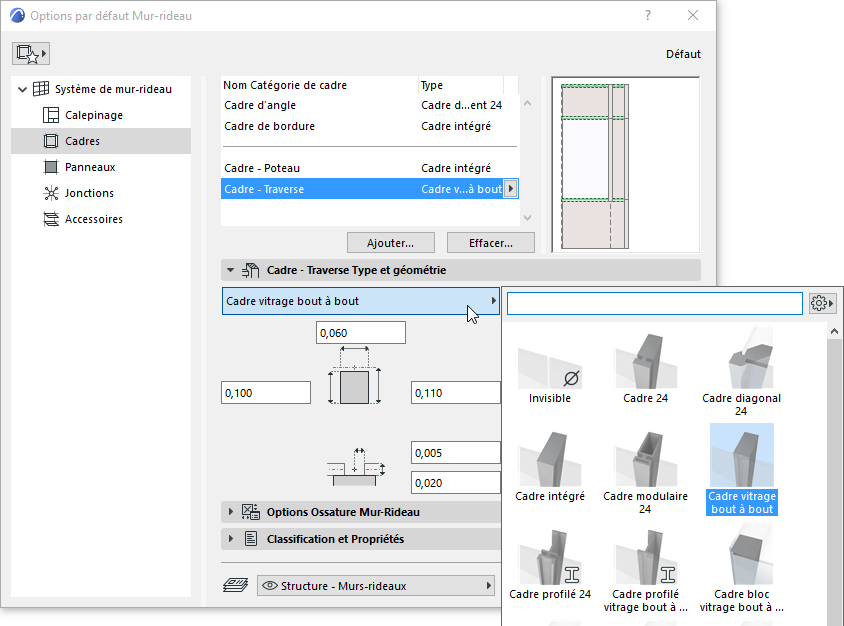The image size is (844, 626).
Task: Expand Classification et Propriétés section
Action: click(232, 539)
